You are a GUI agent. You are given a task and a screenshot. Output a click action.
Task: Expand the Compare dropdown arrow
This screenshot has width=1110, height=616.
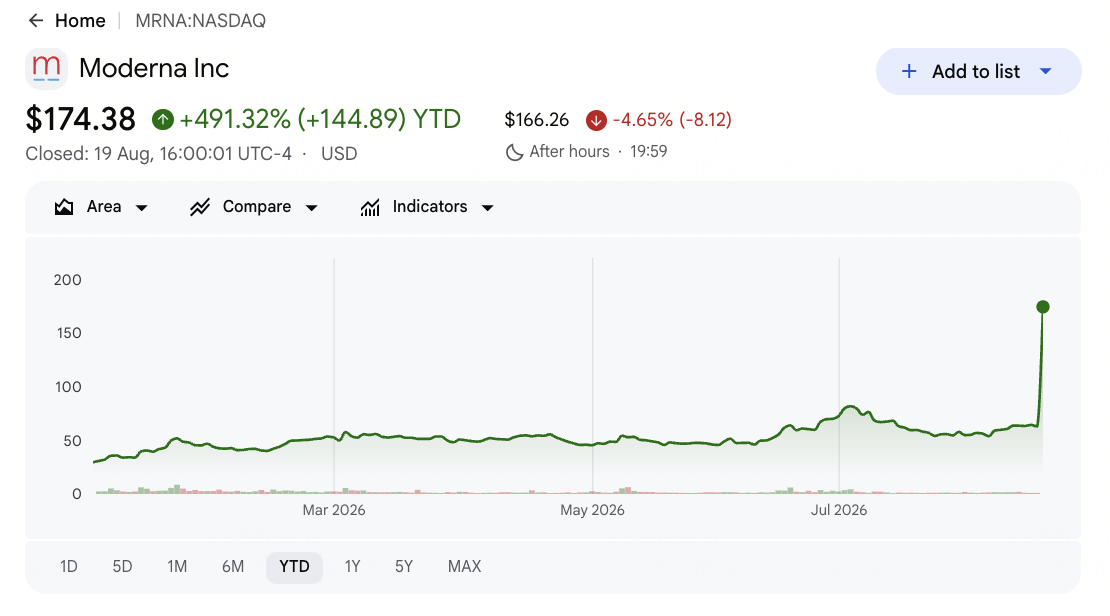(311, 207)
